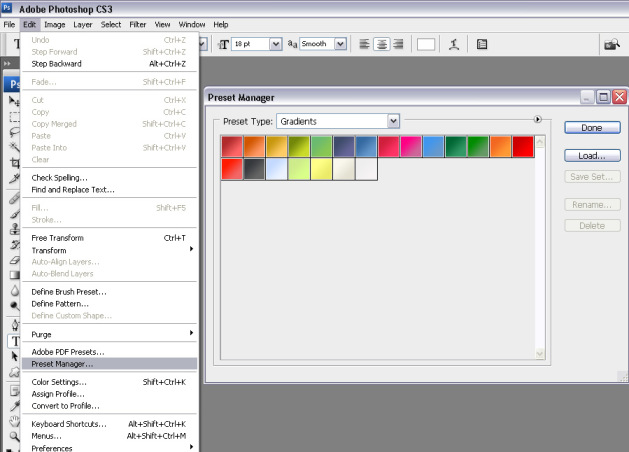Select the Rectangular Marquee tool

[x=14, y=117]
